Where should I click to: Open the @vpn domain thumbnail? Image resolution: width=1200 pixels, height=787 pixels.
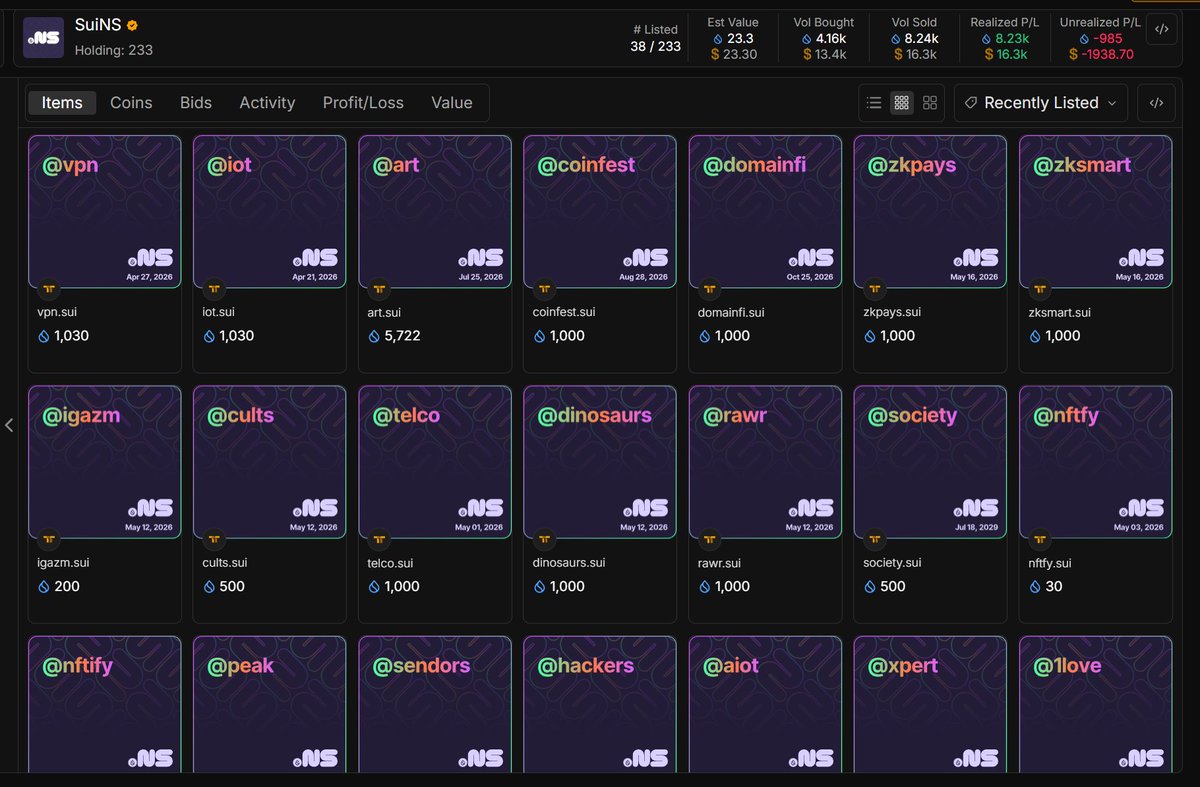tap(105, 212)
